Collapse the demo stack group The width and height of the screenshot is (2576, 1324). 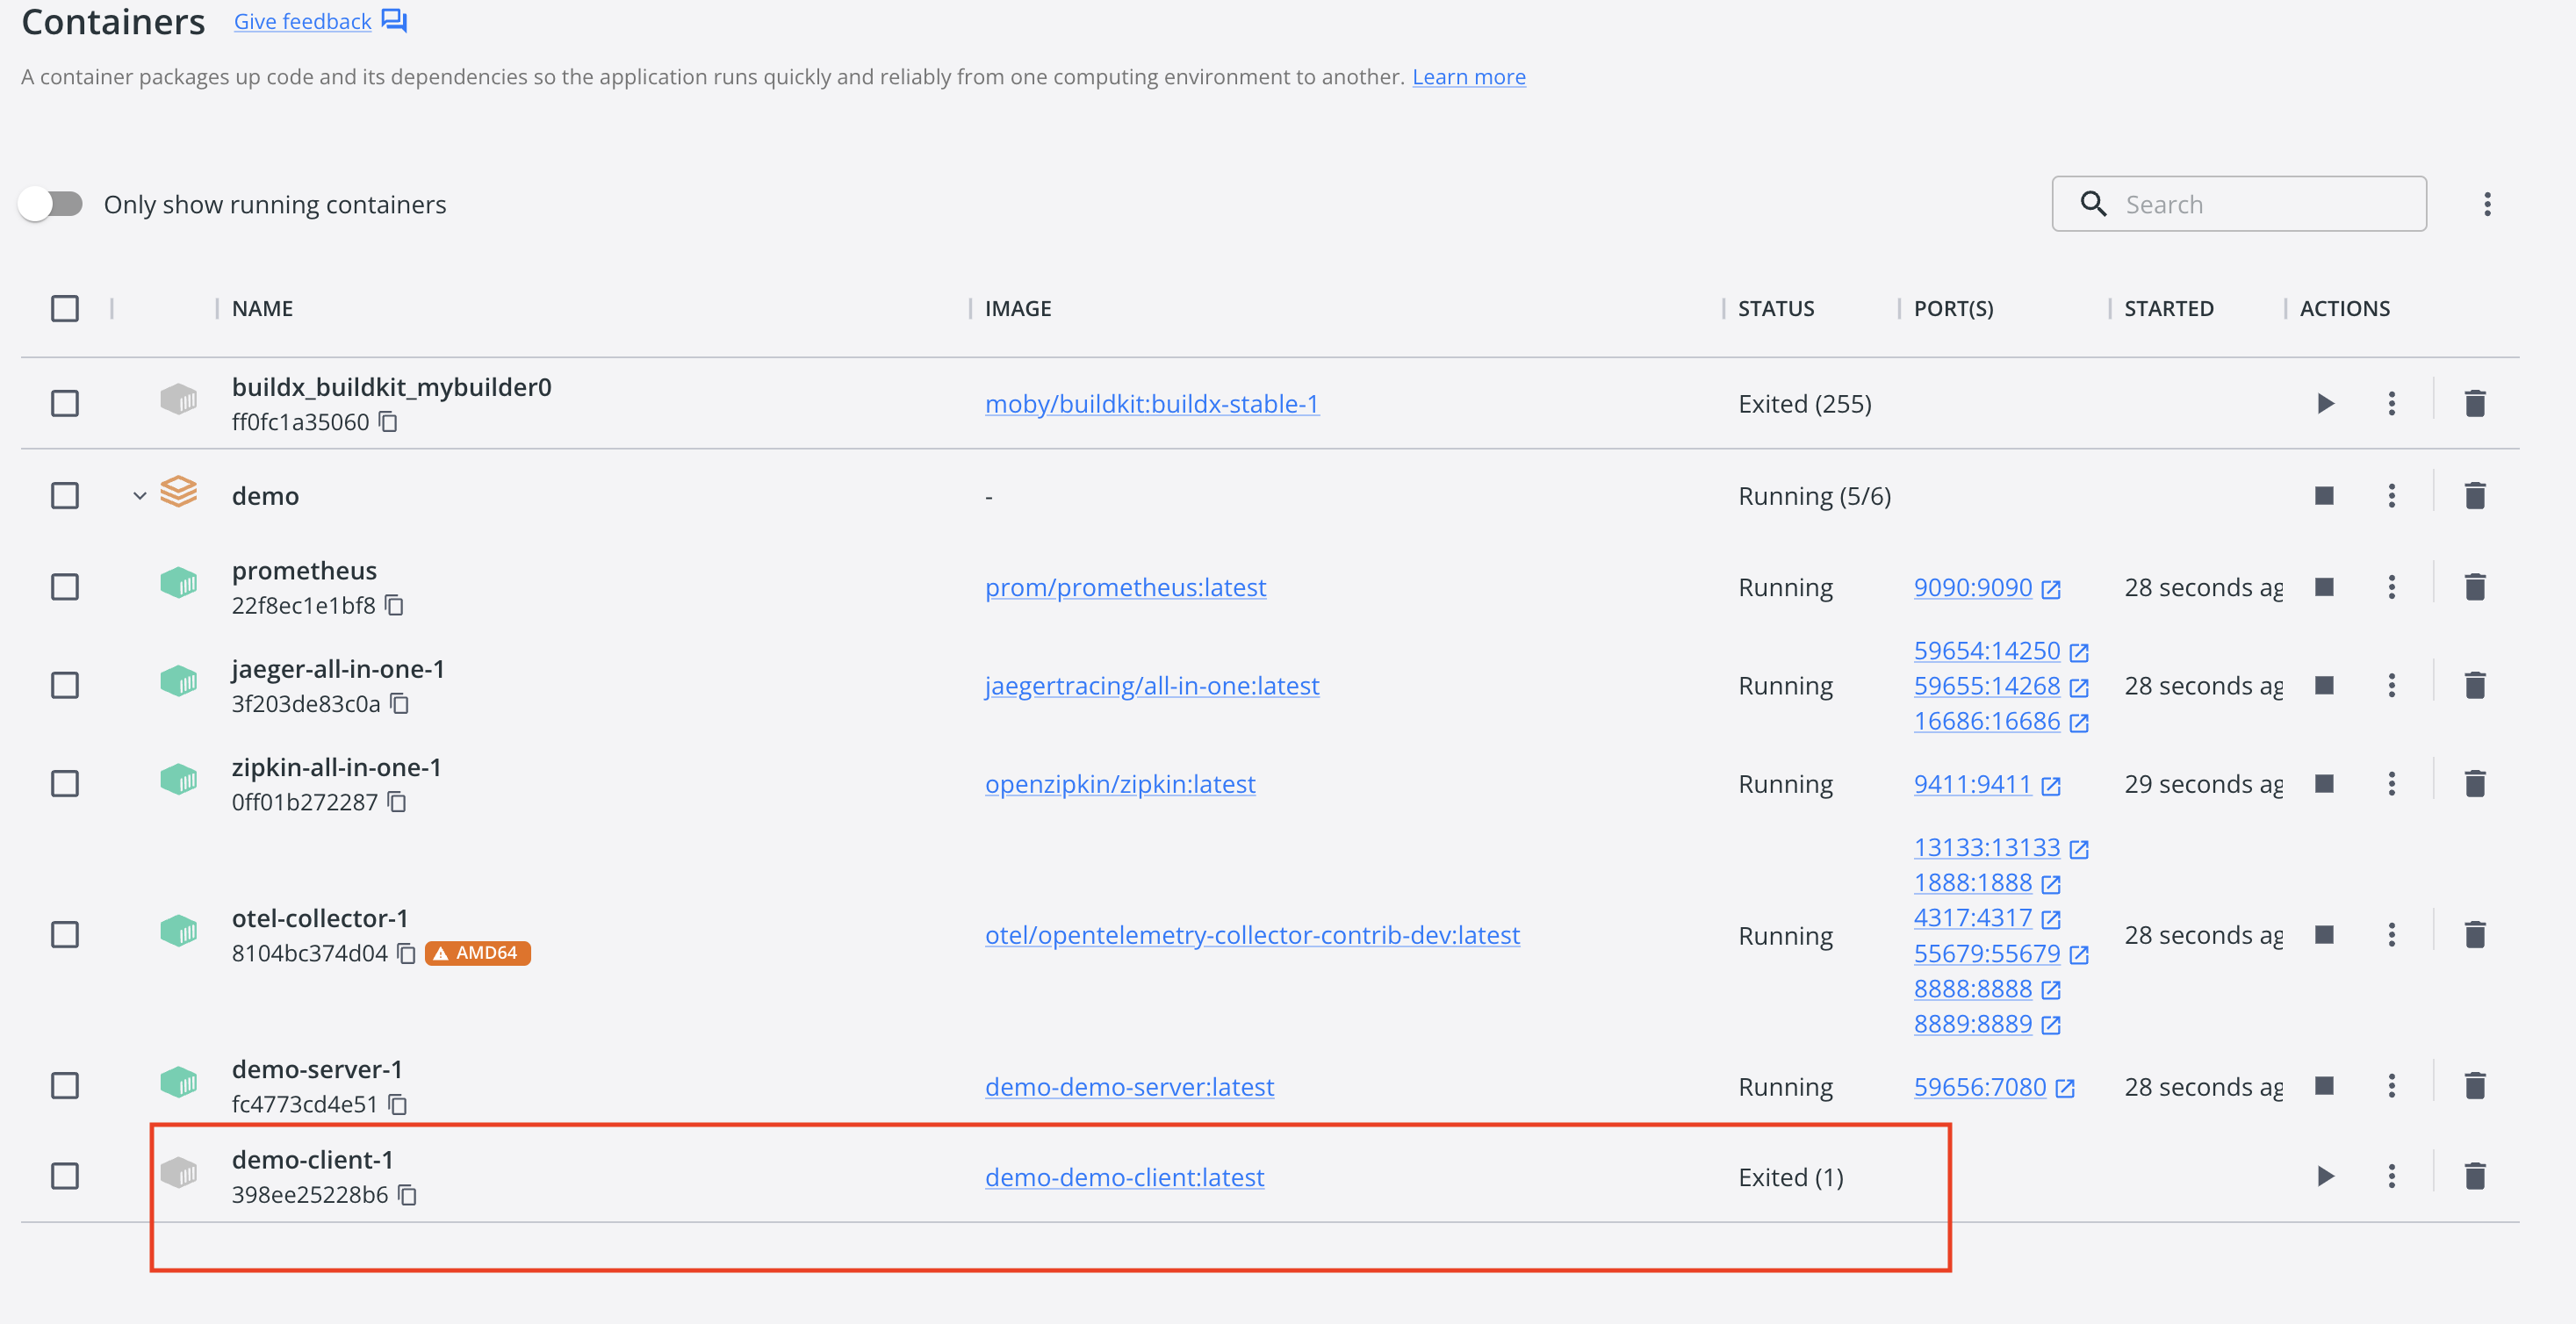[x=140, y=496]
